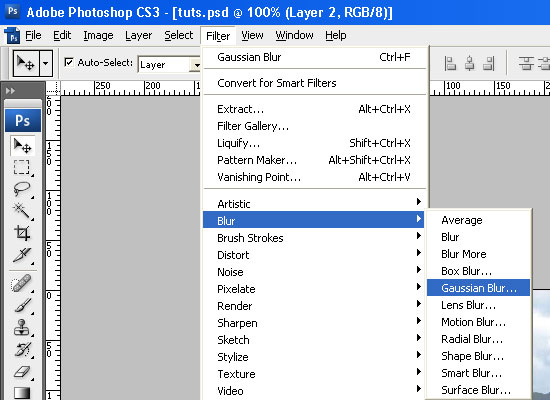Select the Lasso tool

pos(22,189)
